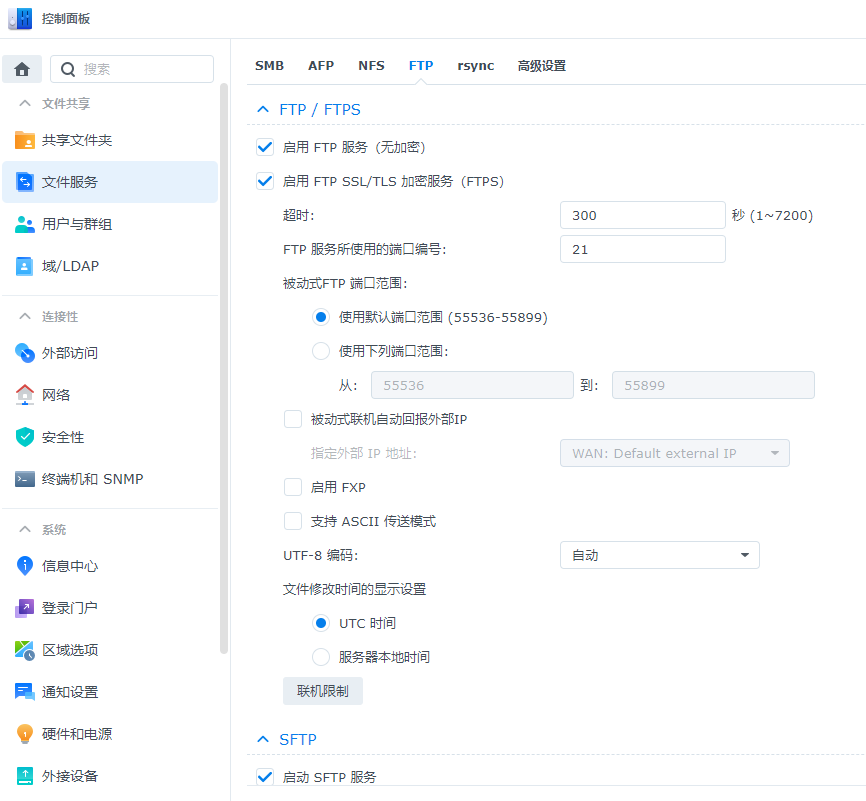Select 使用默认端口范围 radio button
This screenshot has height=801, width=866.
[321, 317]
